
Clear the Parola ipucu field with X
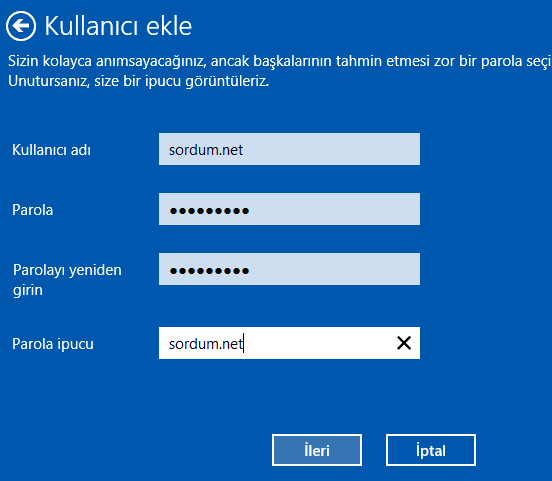pyautogui.click(x=404, y=343)
